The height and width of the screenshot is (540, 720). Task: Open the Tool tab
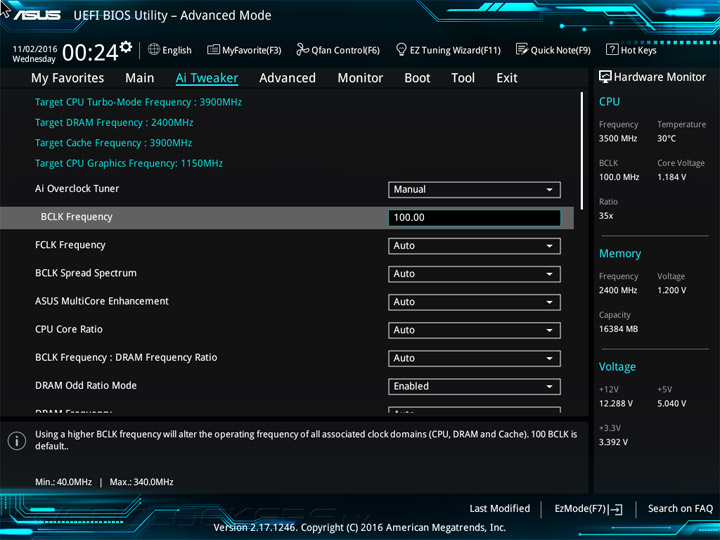(463, 78)
